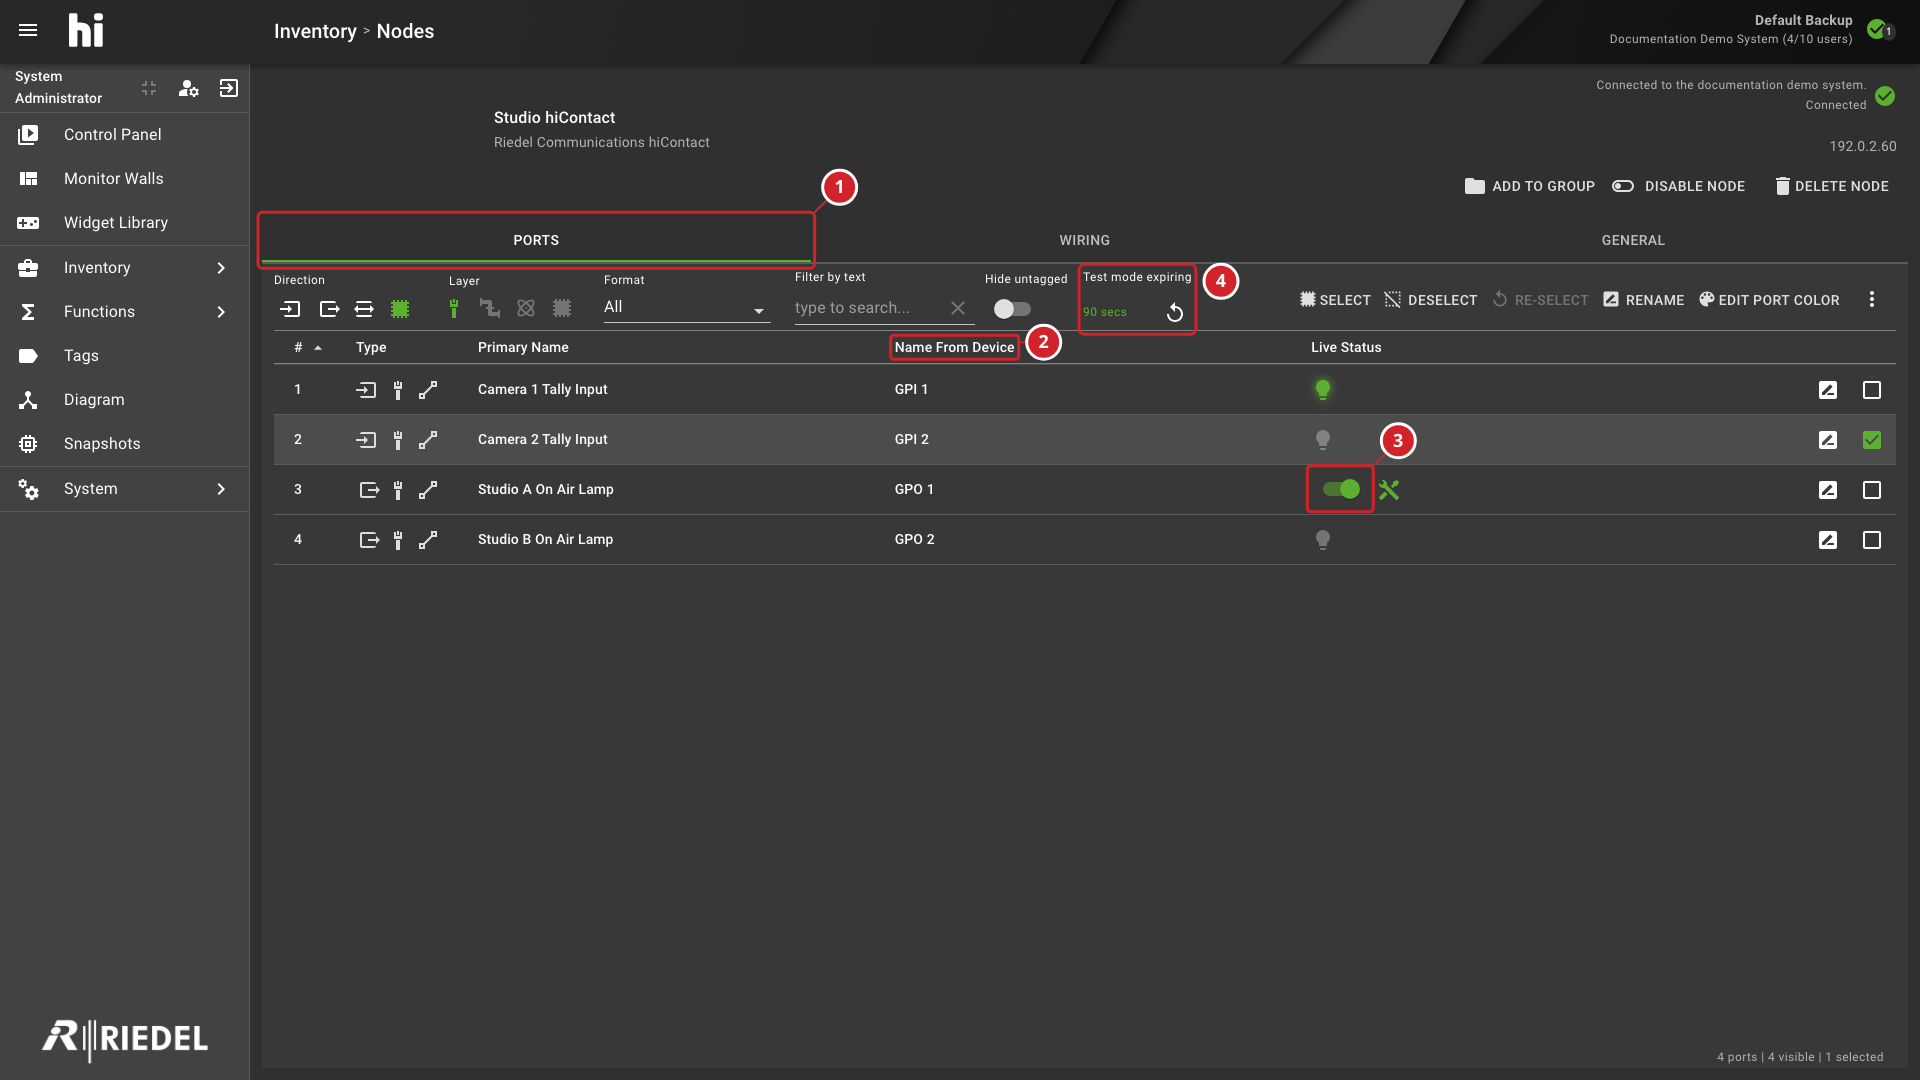
Task: Click the backup status green check icon
Action: 1877,29
